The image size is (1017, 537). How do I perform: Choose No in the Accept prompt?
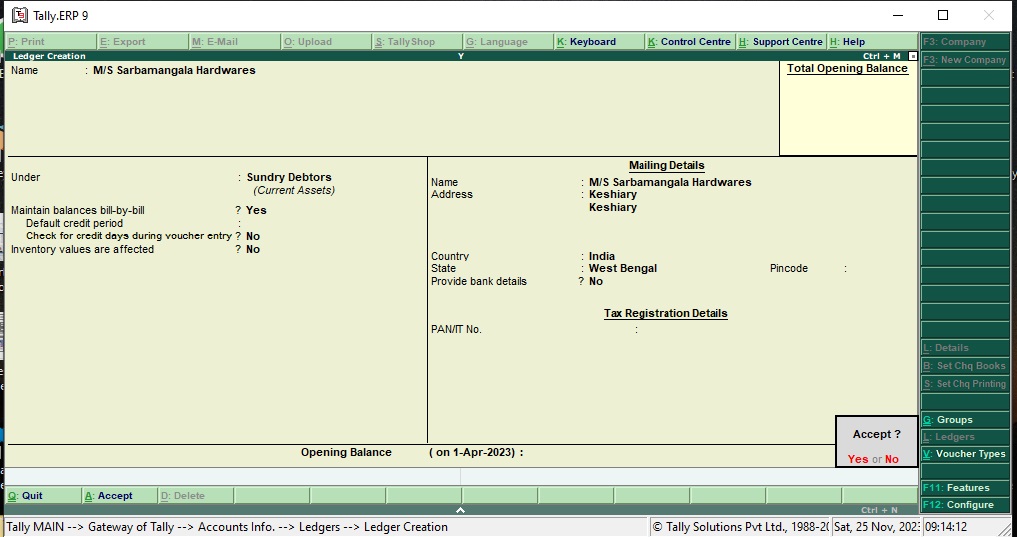coord(892,459)
